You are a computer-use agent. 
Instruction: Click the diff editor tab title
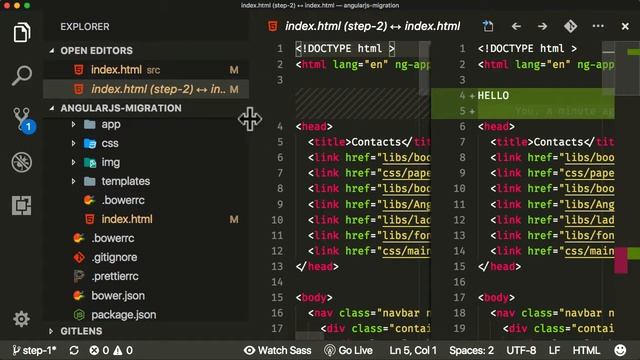[x=372, y=27]
